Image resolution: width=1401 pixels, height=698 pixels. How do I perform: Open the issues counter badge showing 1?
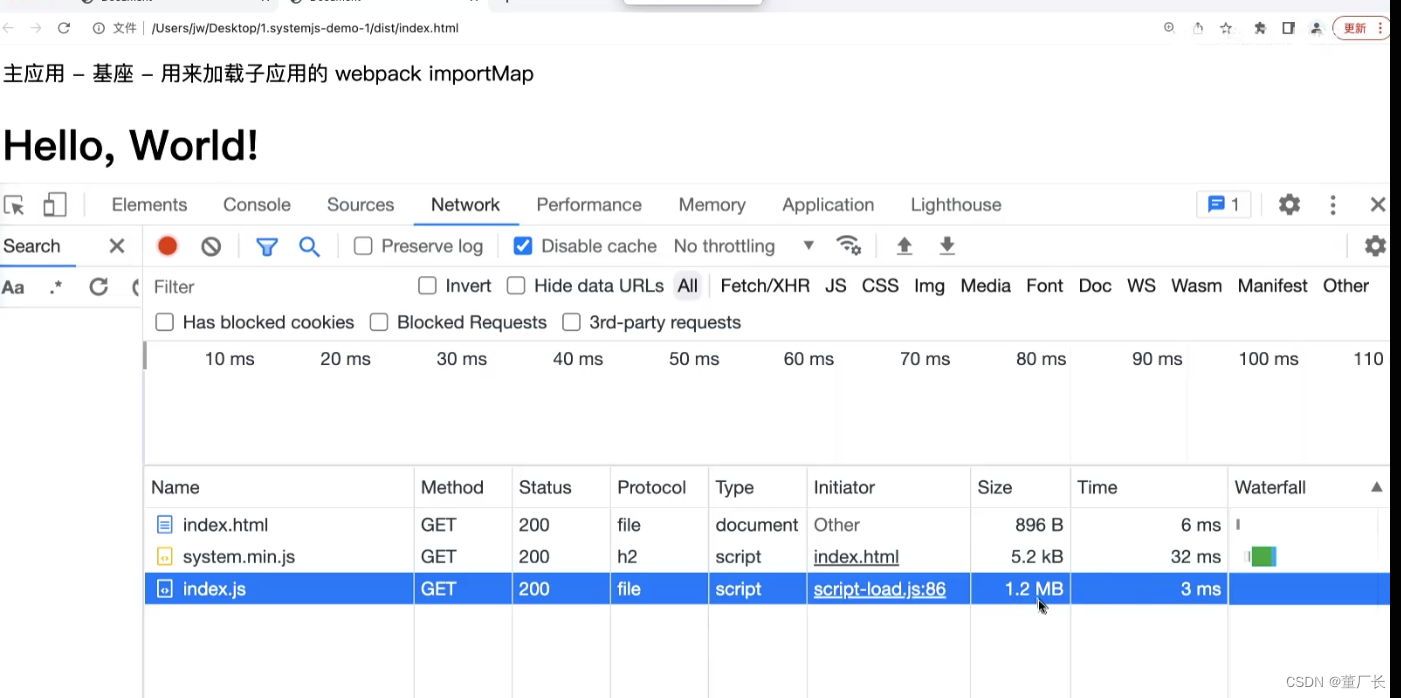point(1223,205)
